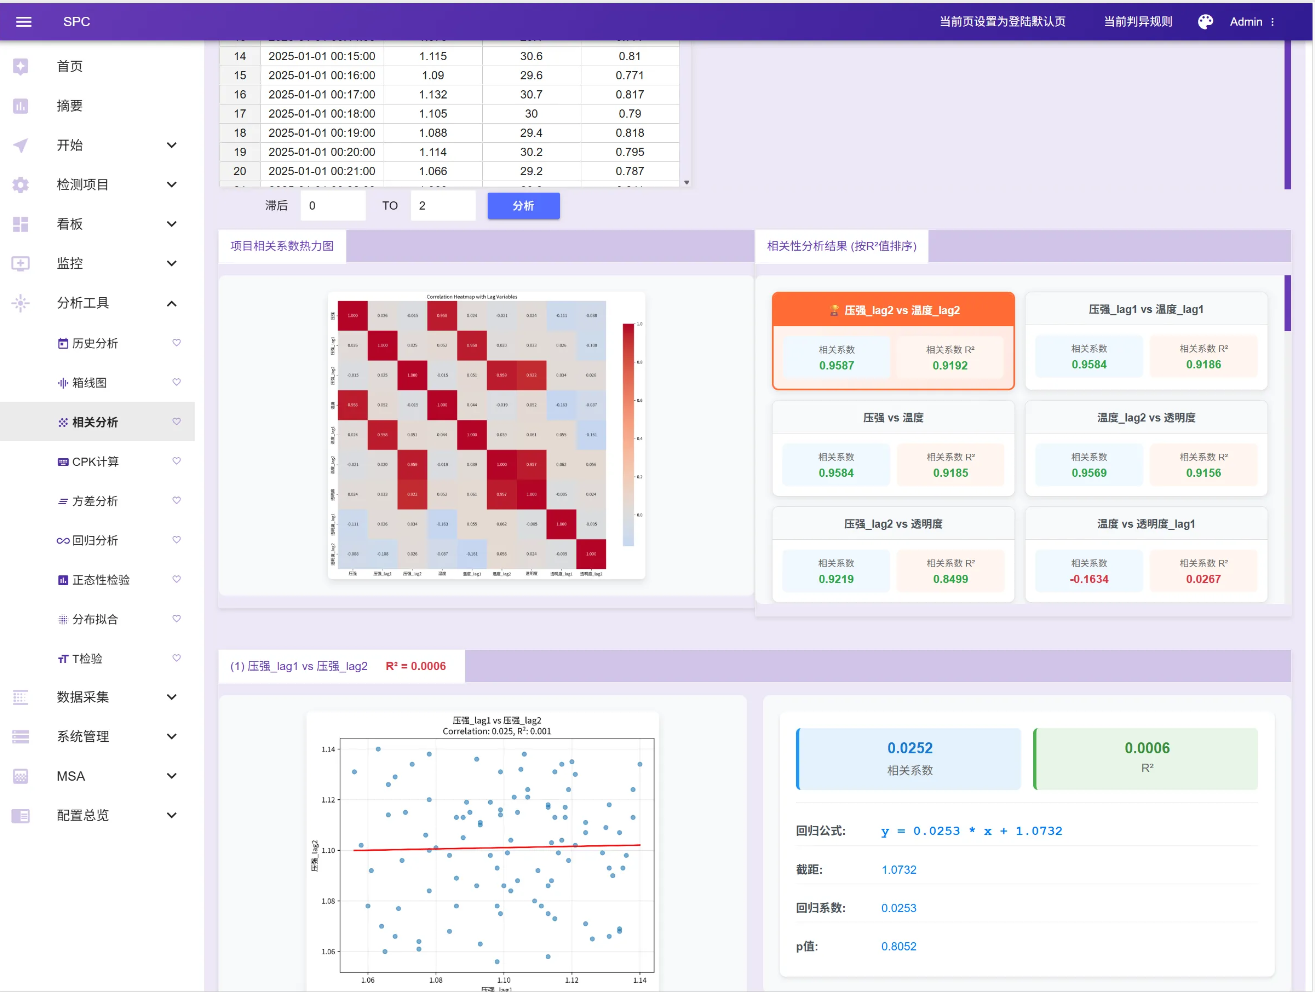Click the 首页 home icon
The width and height of the screenshot is (1315, 992).
tap(20, 66)
